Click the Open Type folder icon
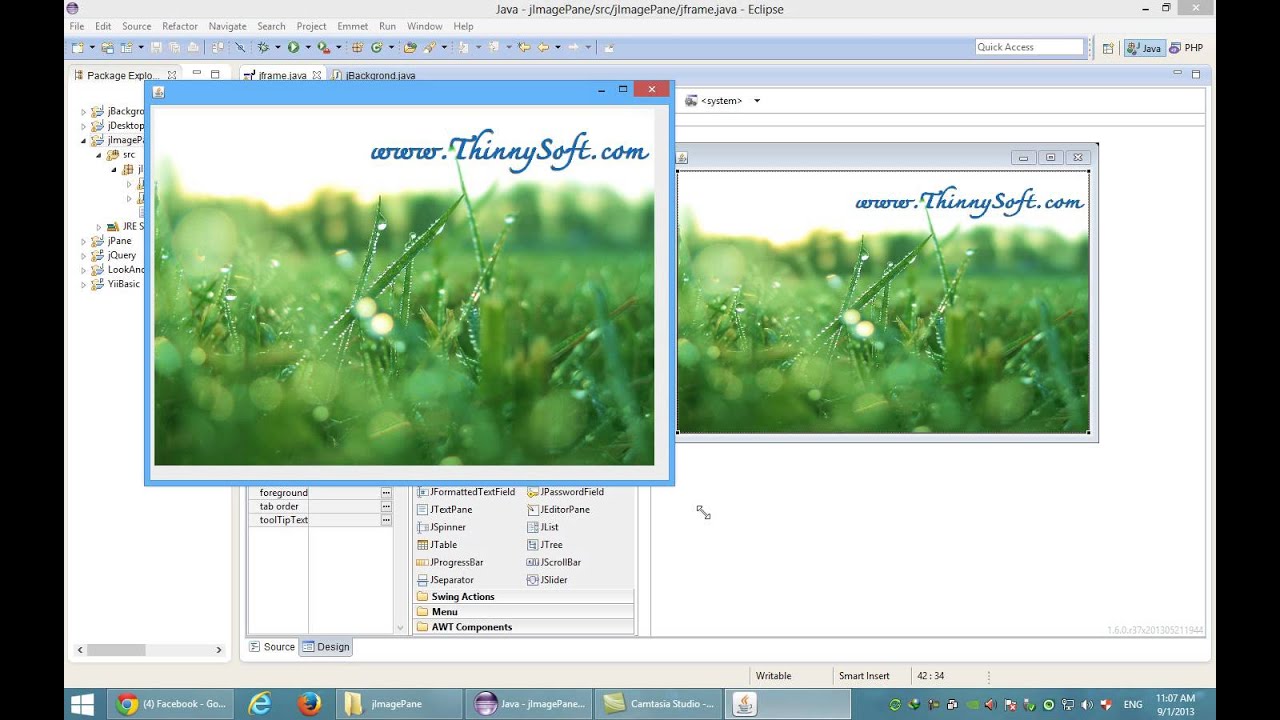 pos(410,47)
